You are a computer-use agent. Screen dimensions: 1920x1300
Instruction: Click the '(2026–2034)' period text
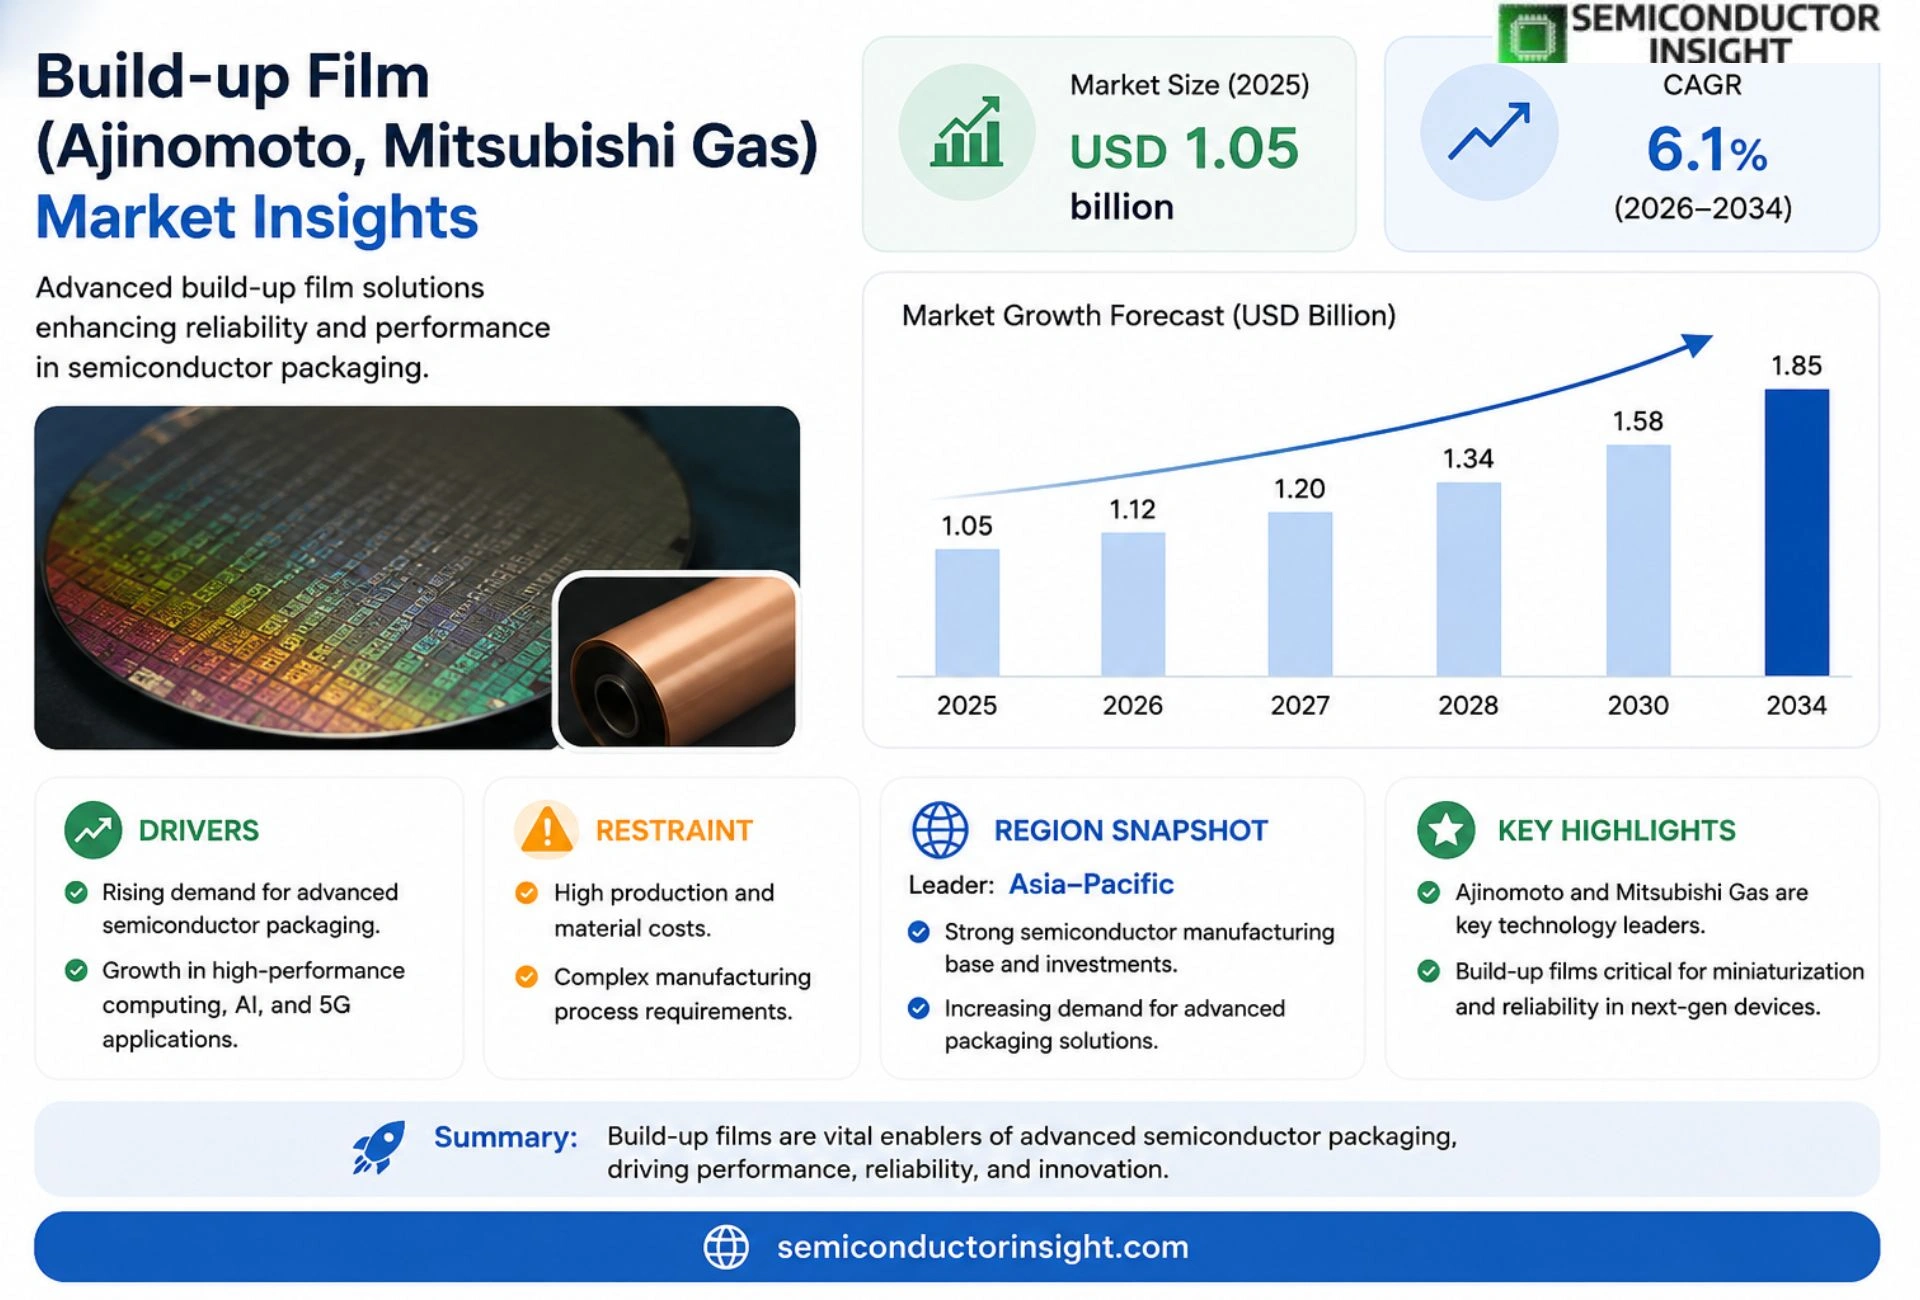[1703, 208]
